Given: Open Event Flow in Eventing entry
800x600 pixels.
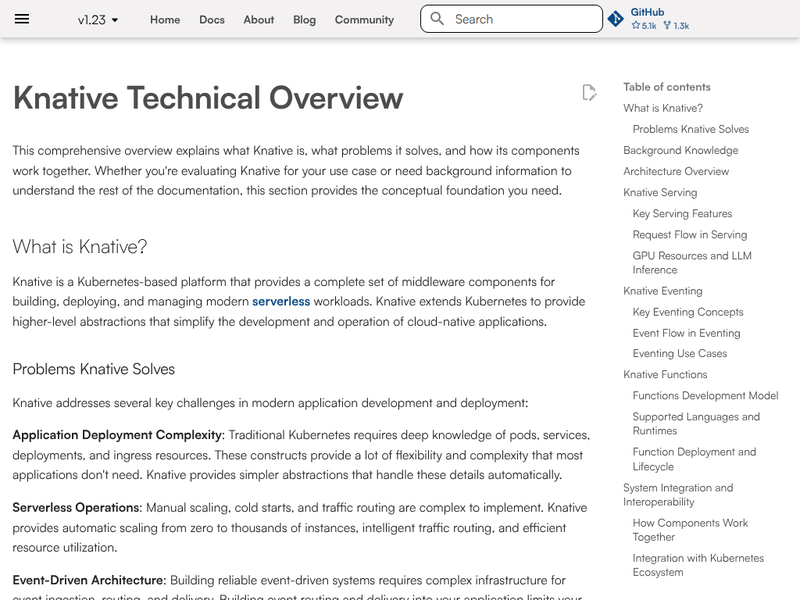Looking at the screenshot, I should 686,333.
